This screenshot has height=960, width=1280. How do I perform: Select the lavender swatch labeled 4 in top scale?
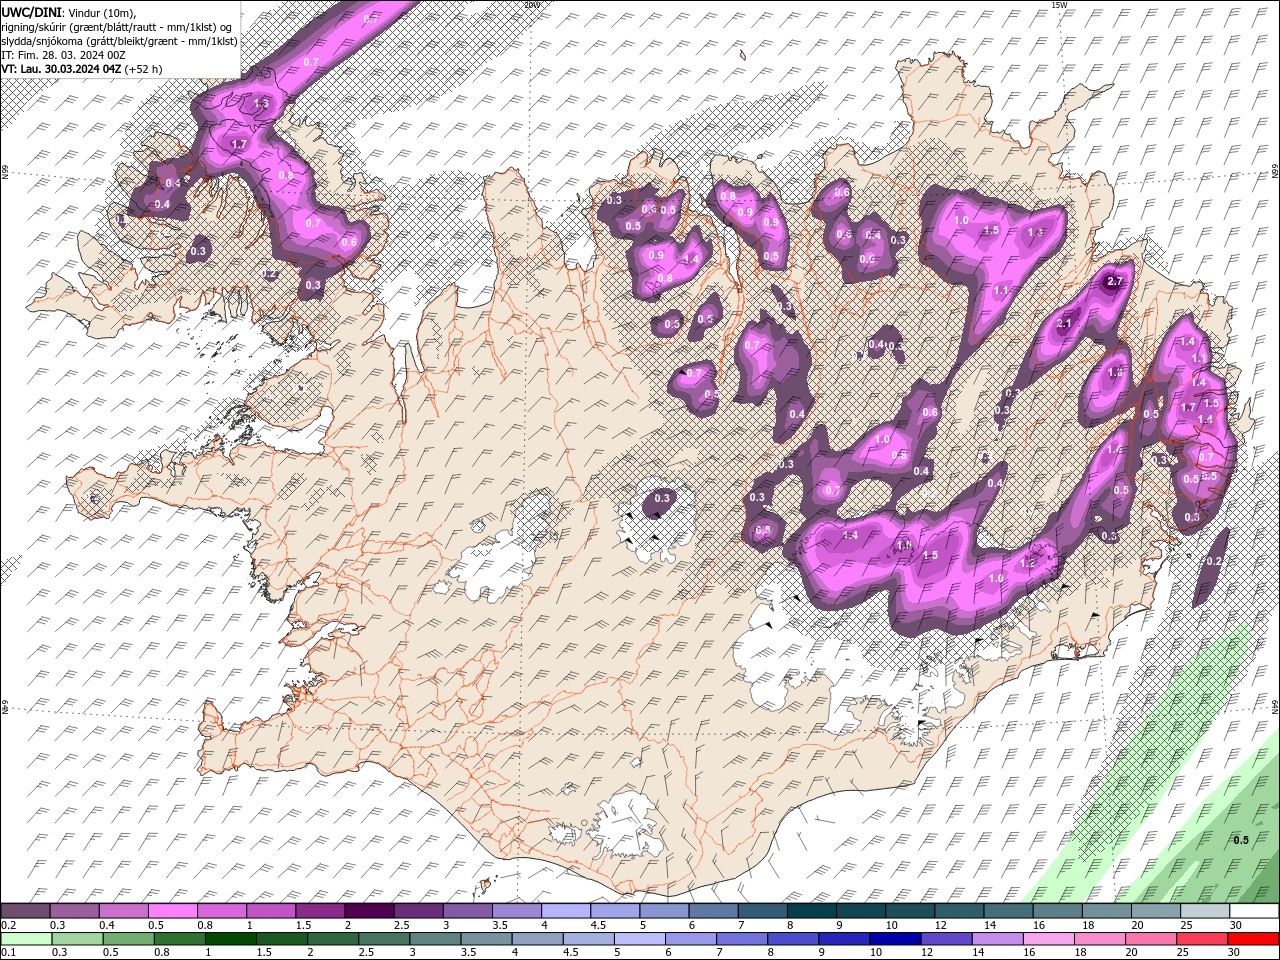point(566,911)
